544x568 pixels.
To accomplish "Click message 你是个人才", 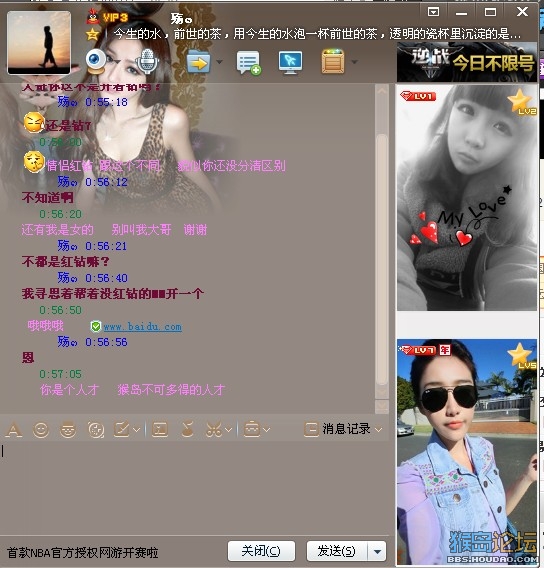I will tap(69, 390).
